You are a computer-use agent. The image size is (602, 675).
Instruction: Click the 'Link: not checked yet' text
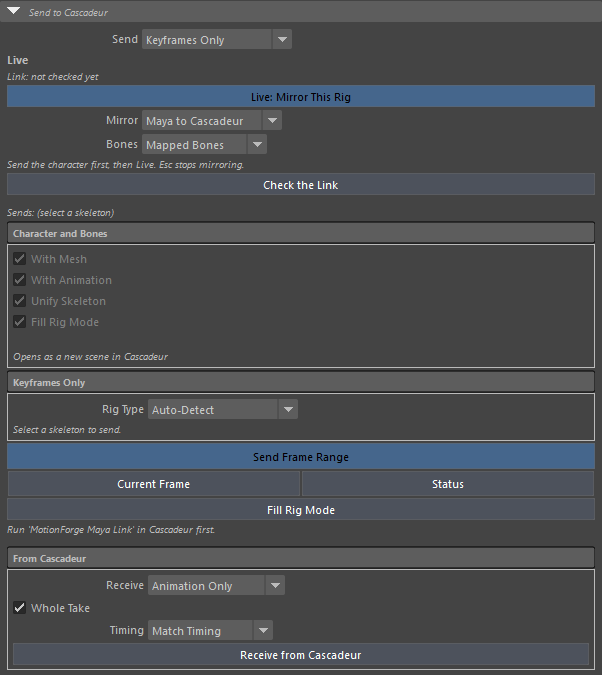(53, 77)
